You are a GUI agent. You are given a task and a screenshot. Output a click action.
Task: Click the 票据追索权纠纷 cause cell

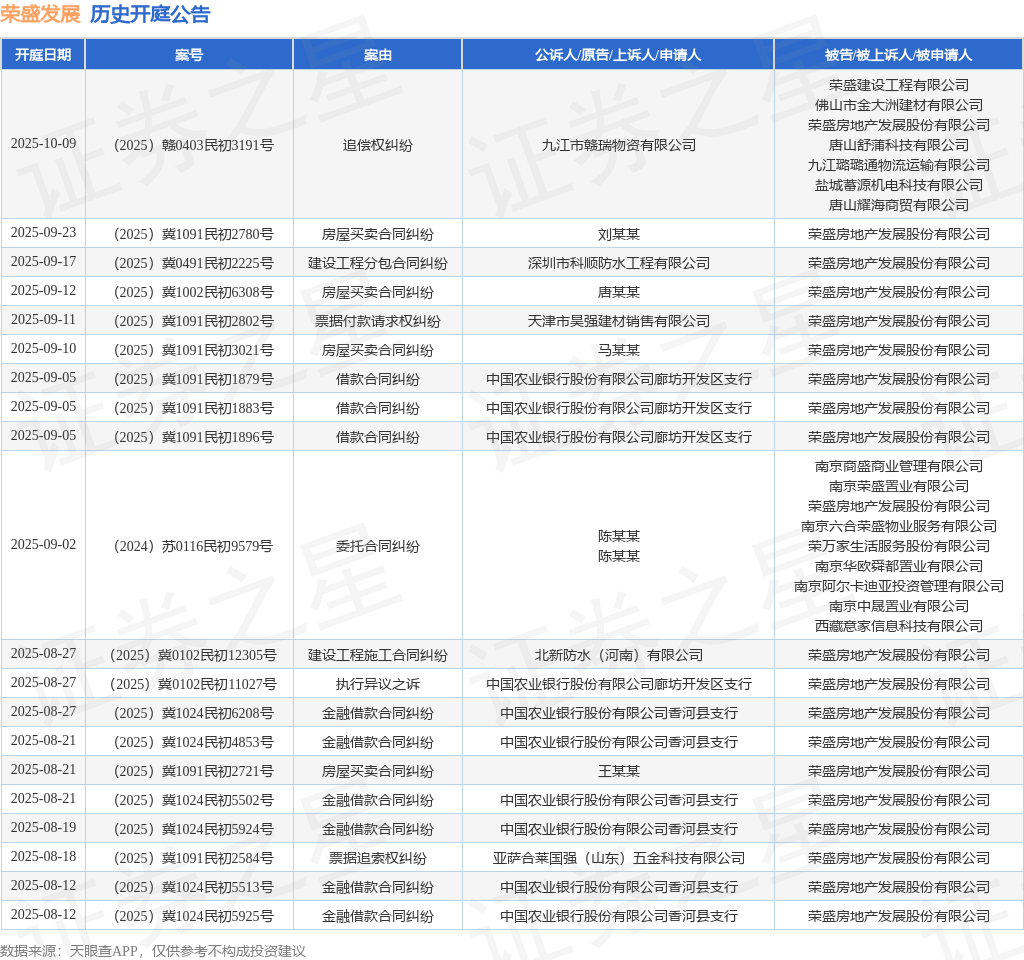(377, 858)
